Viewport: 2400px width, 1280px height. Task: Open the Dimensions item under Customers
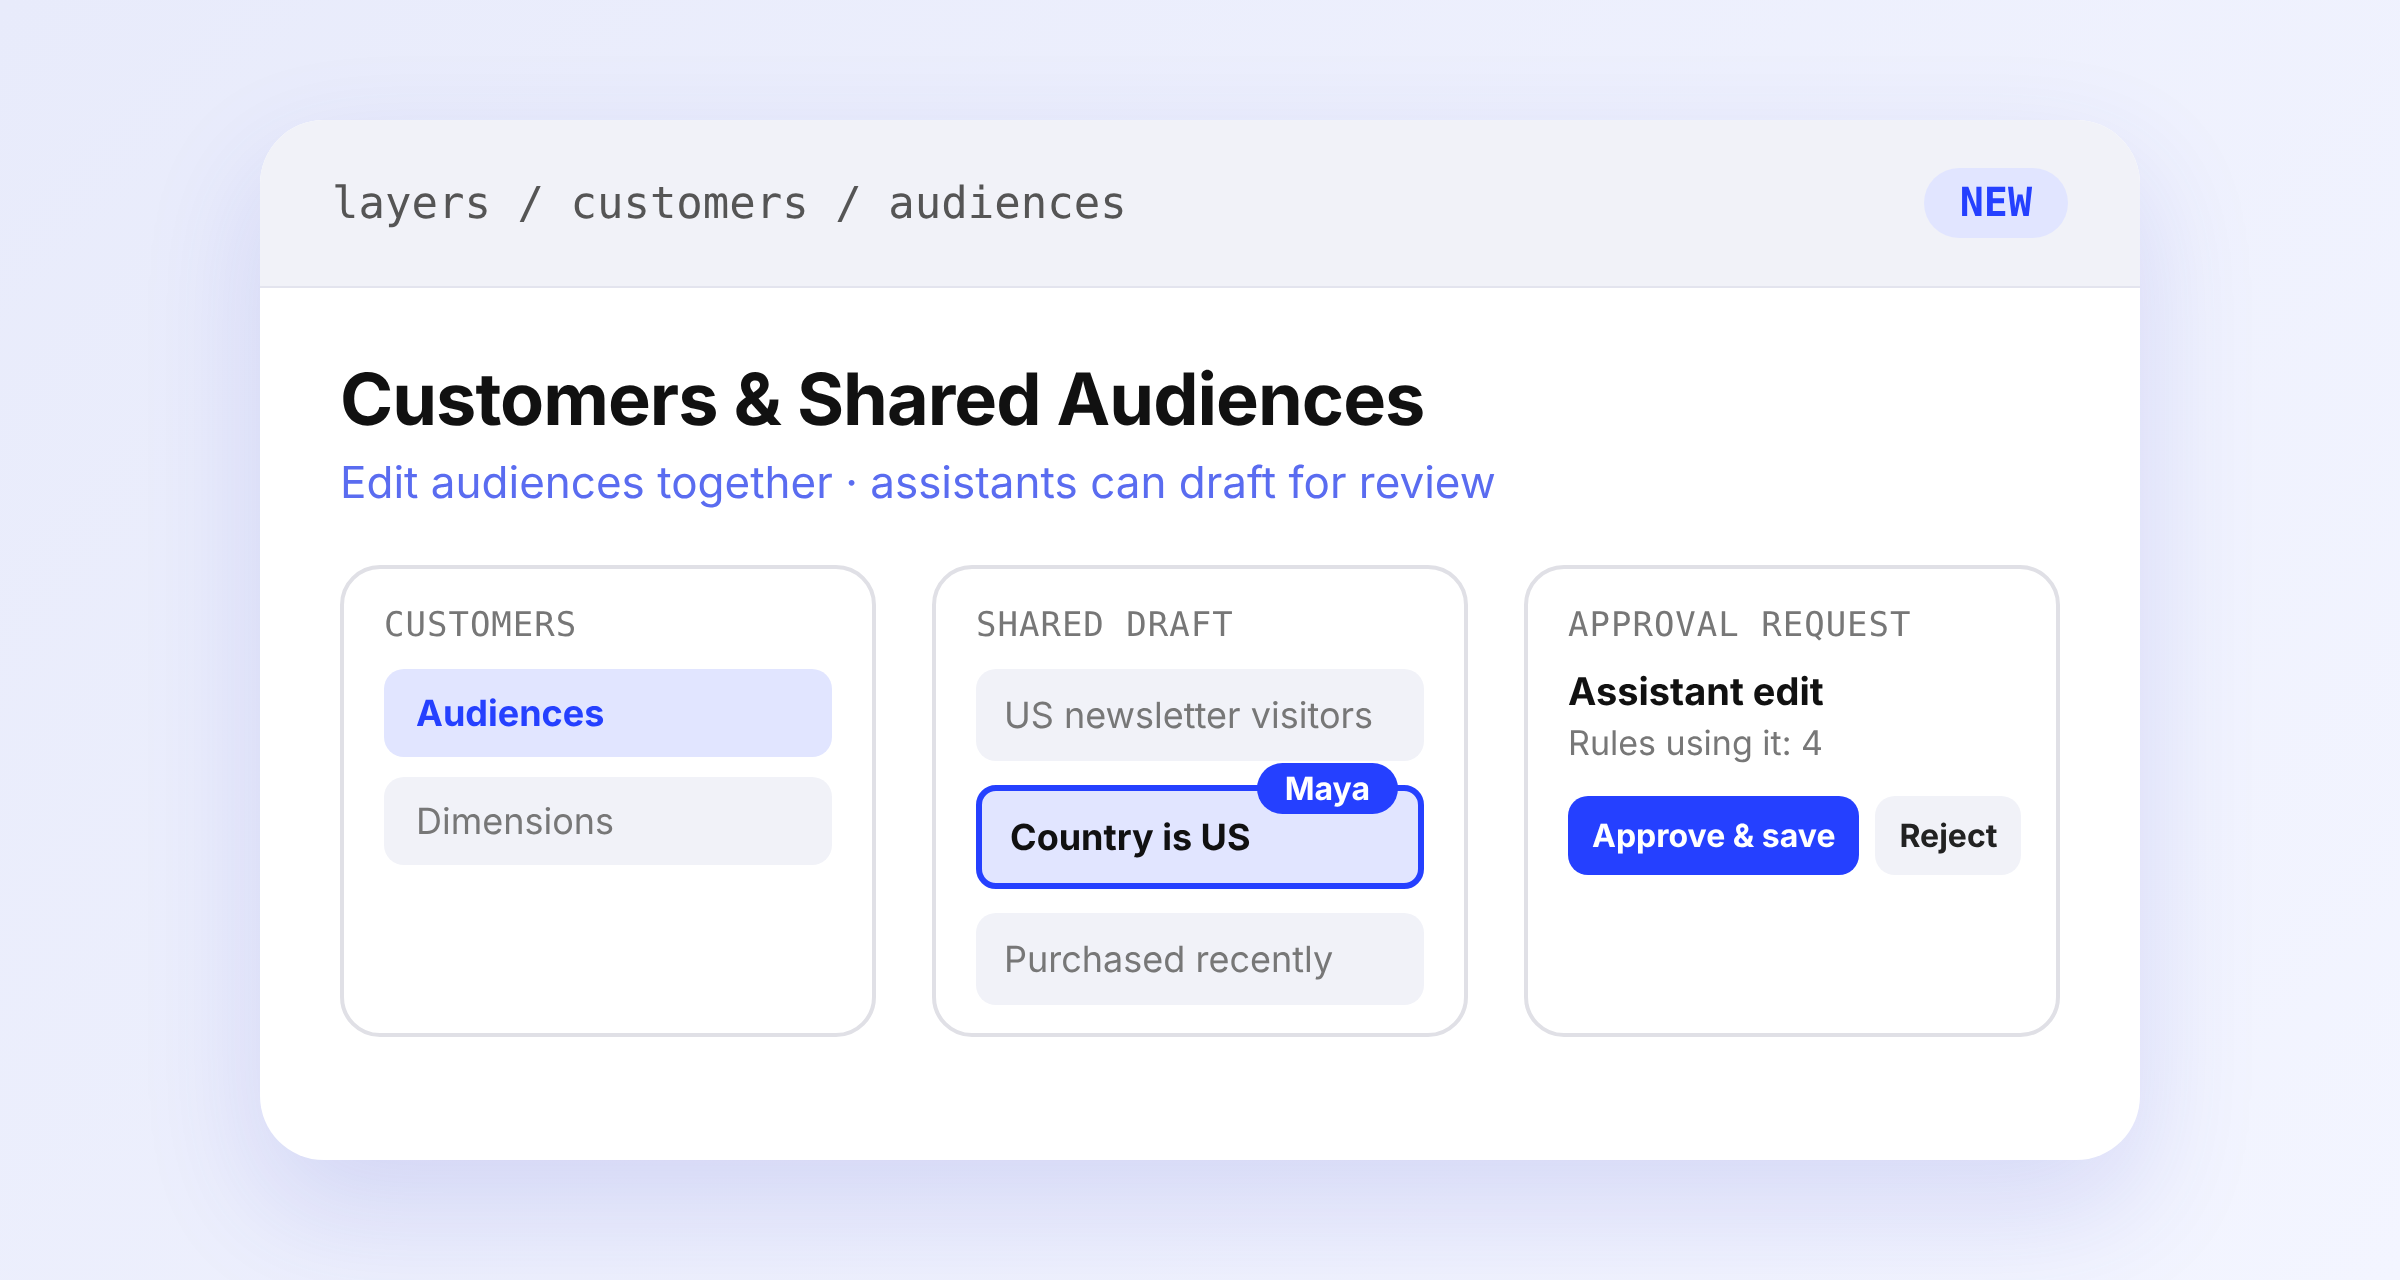607,821
